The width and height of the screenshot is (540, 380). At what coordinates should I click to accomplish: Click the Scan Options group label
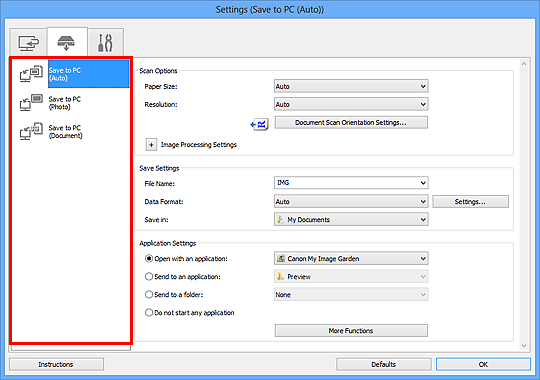coord(158,71)
